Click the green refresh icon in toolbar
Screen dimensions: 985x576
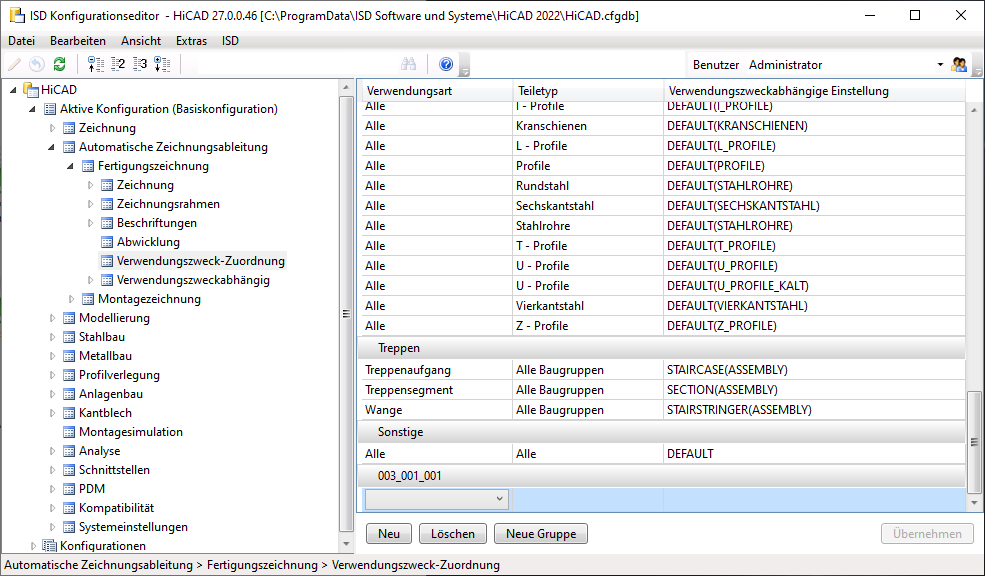point(60,63)
